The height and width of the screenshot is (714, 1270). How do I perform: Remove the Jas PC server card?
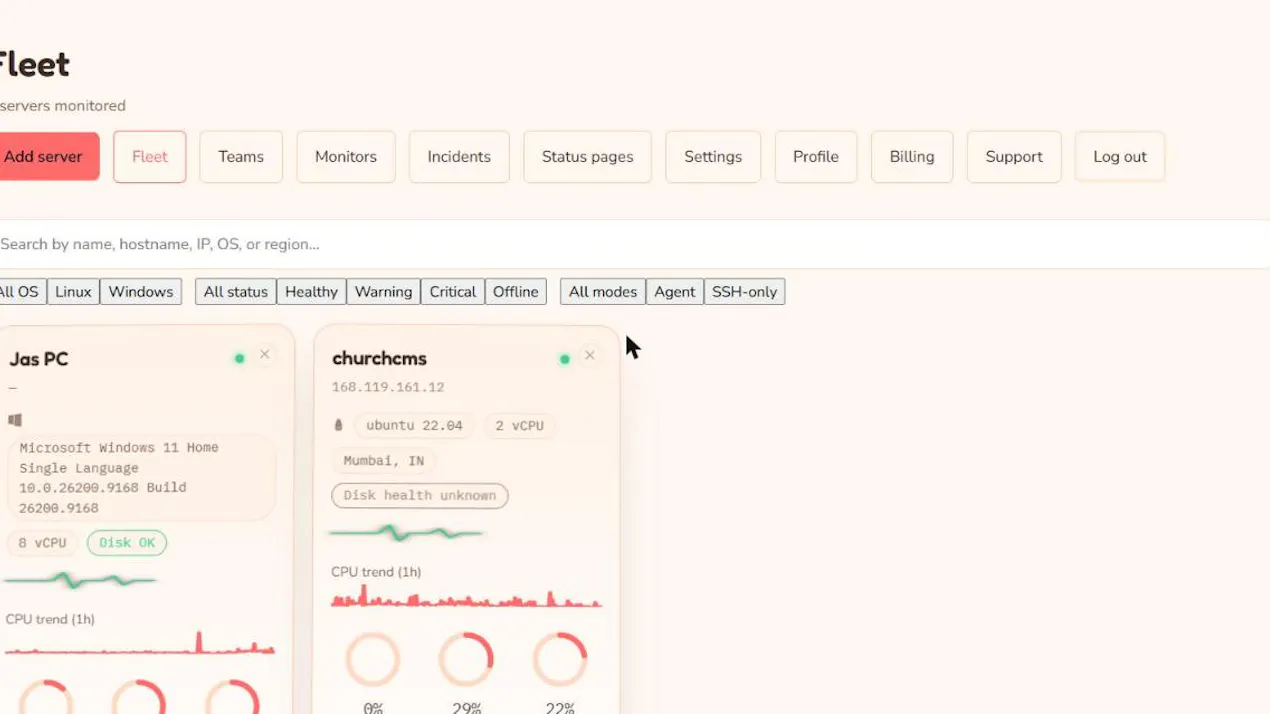(x=265, y=354)
